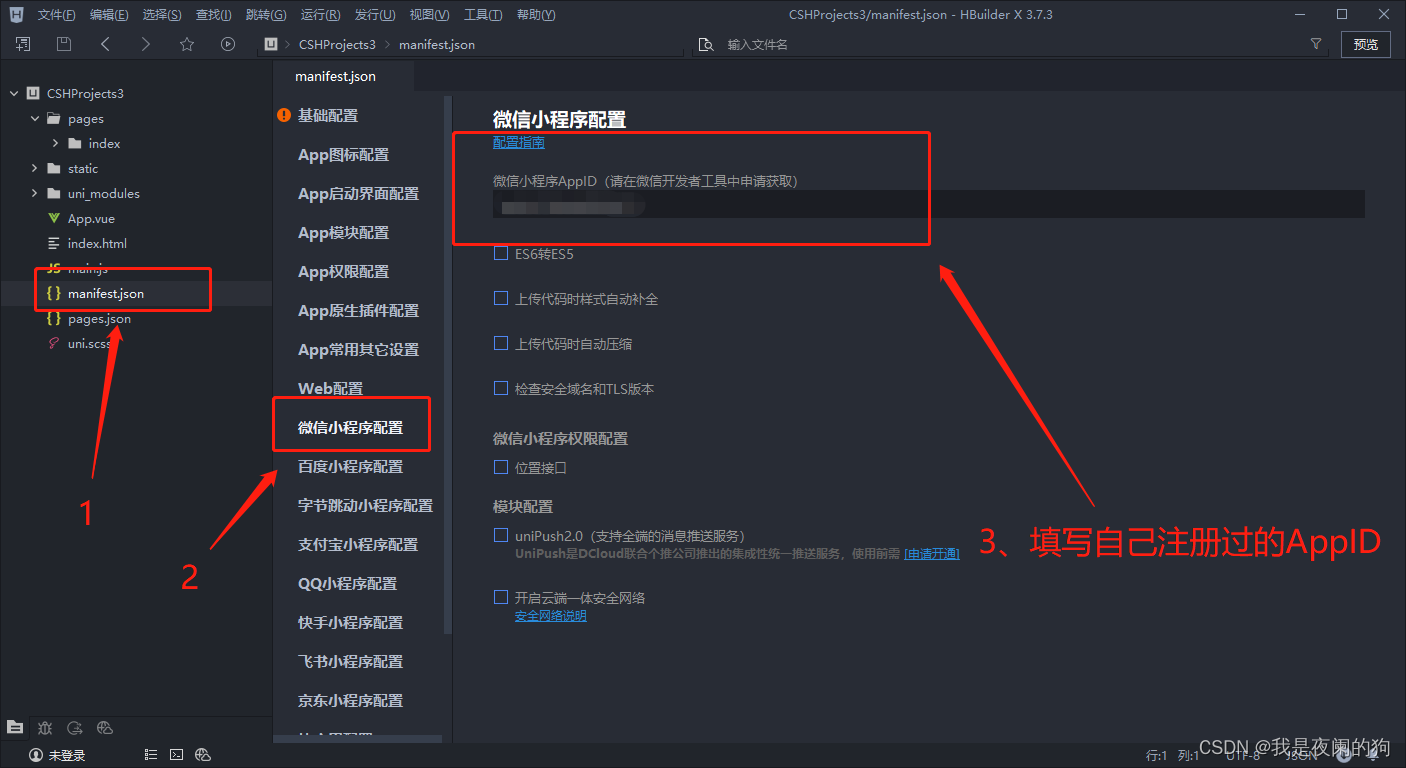The image size is (1406, 768).
Task: Click the sync refresh icon at bottom
Action: (x=75, y=727)
